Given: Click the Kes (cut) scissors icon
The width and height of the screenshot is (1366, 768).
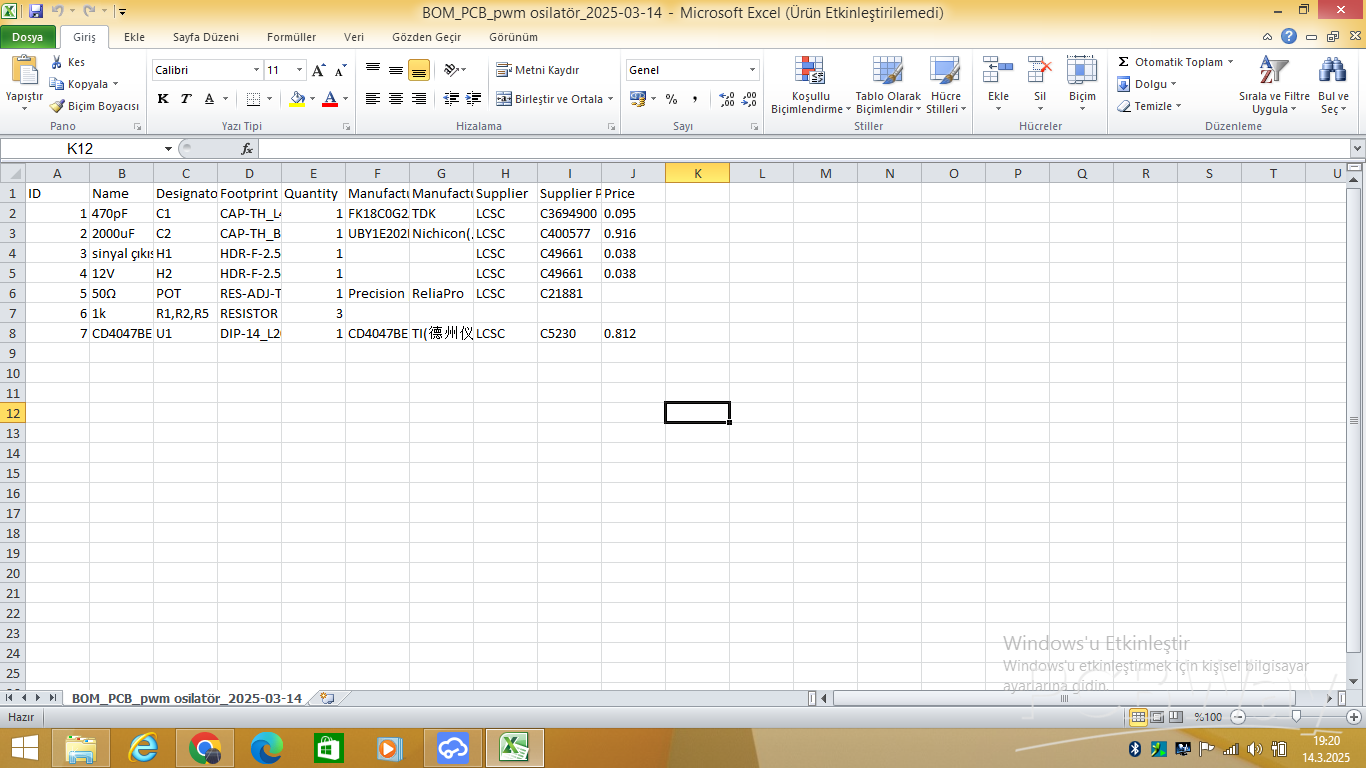Looking at the screenshot, I should point(58,62).
